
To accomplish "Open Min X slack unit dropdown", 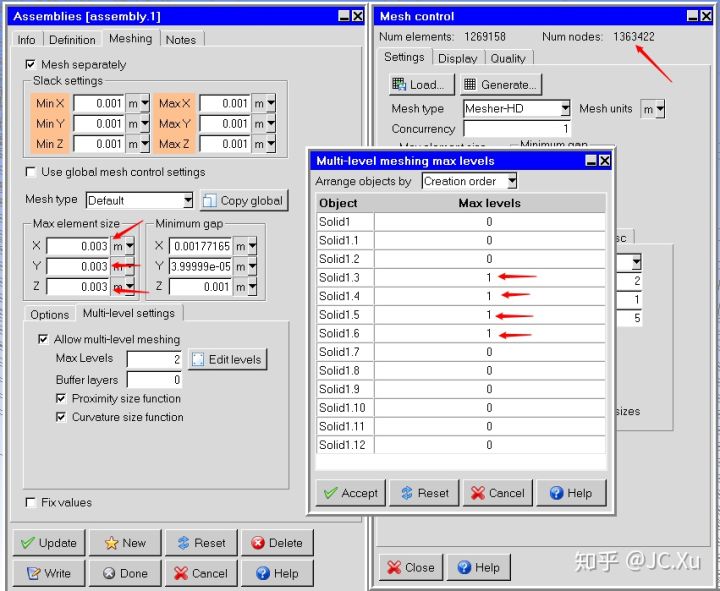I will coord(145,103).
